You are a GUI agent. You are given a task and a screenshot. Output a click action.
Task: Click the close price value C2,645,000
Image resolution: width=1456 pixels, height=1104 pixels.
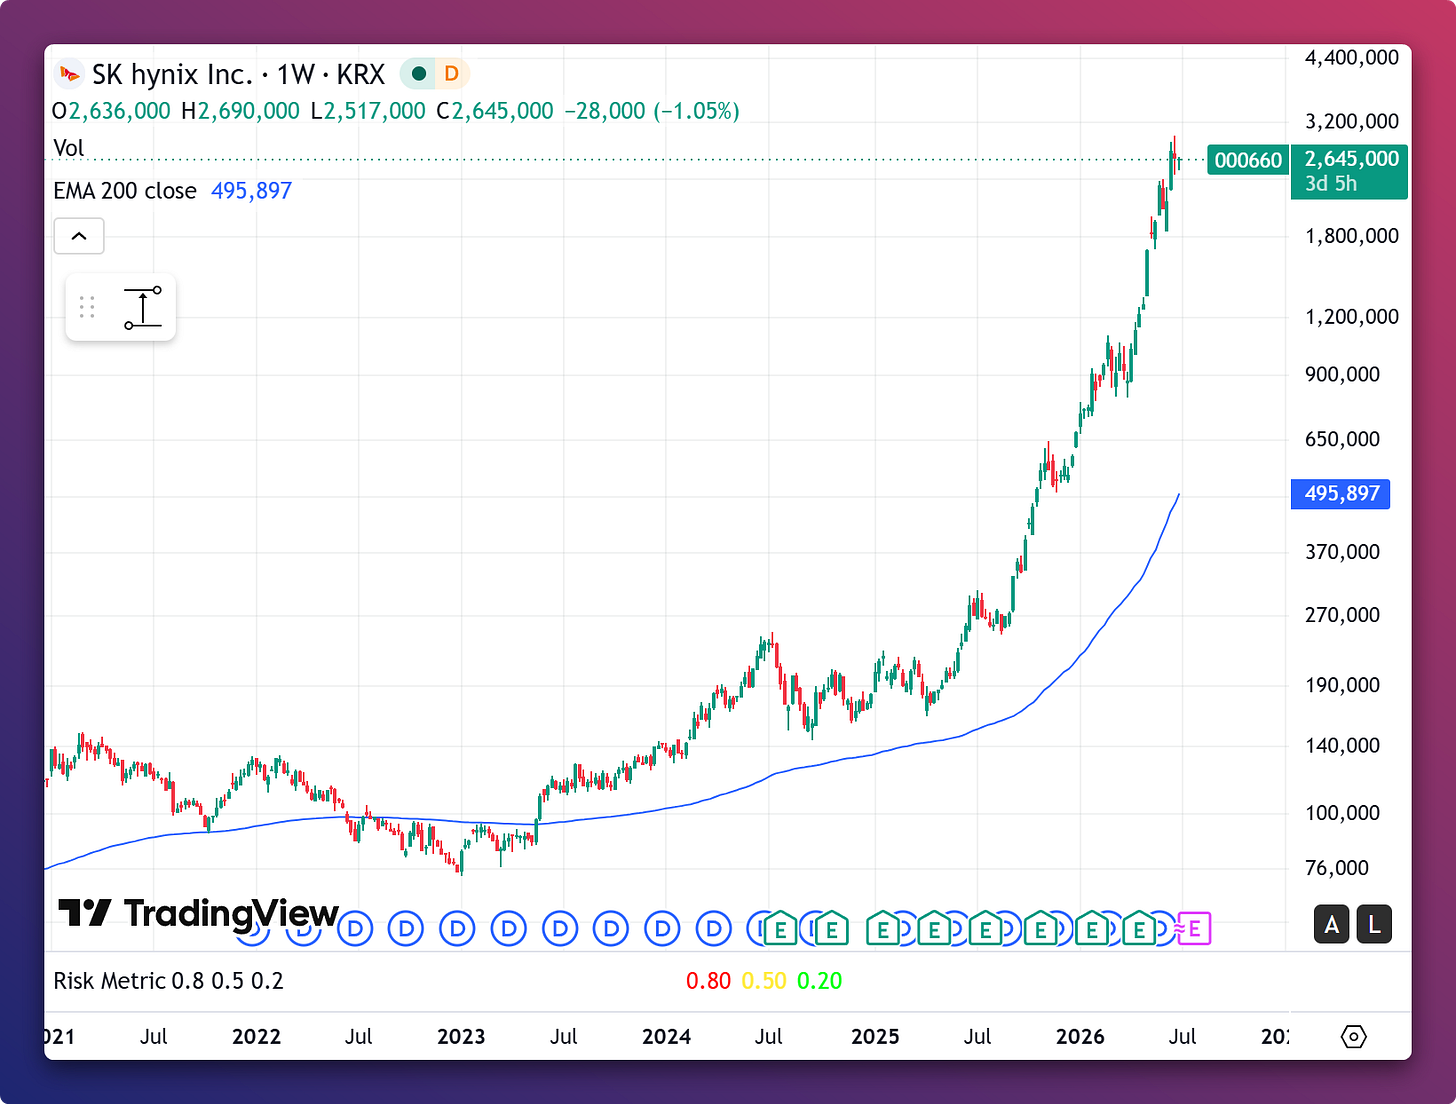click(x=495, y=111)
